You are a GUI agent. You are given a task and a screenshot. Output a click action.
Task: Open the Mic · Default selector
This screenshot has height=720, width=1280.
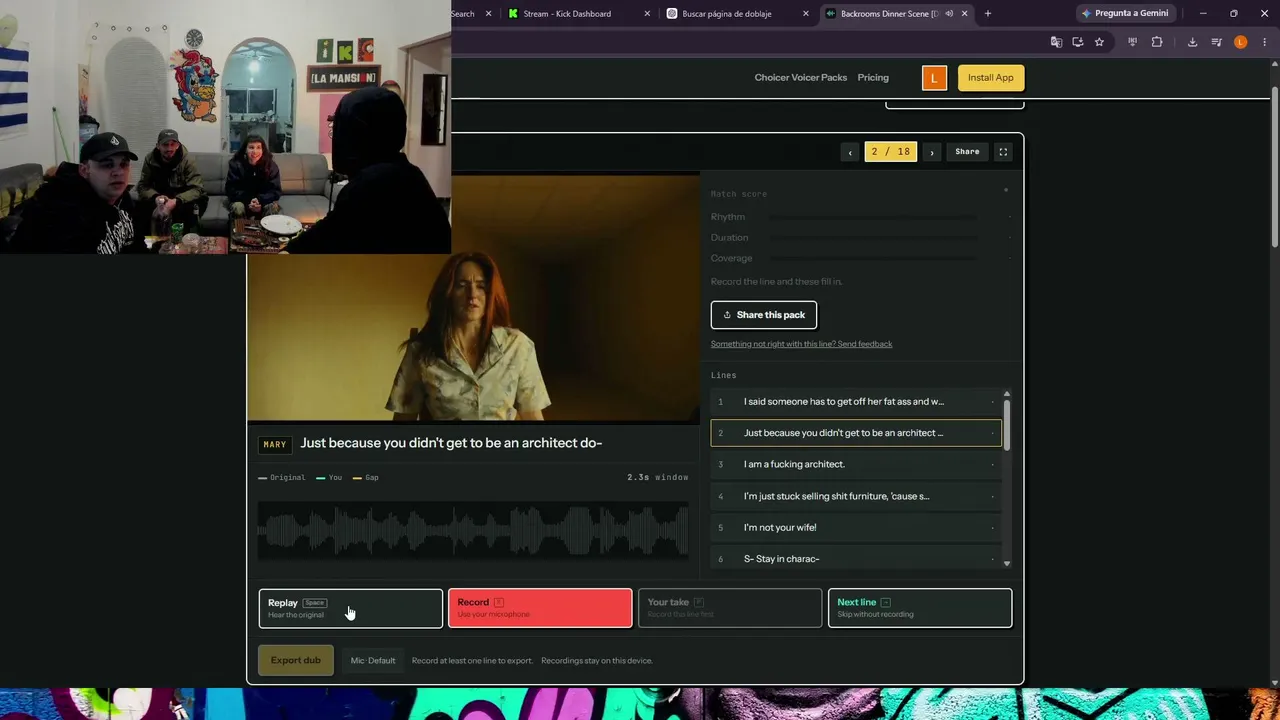(373, 660)
